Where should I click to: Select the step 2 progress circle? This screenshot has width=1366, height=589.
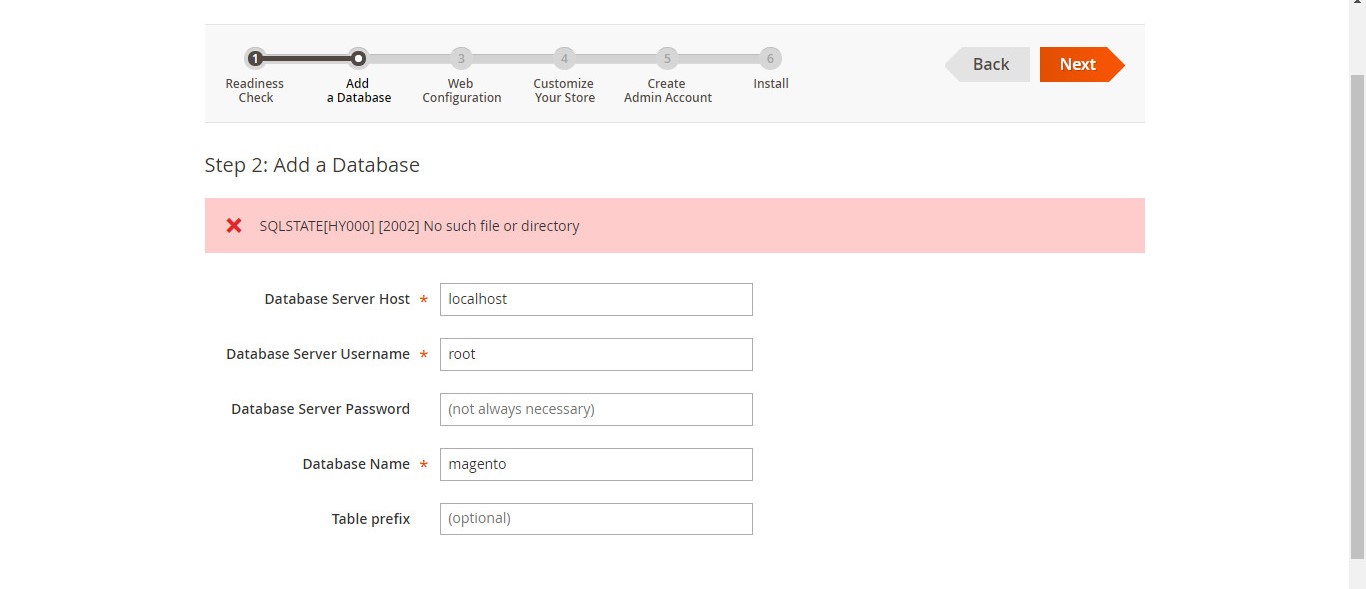[x=358, y=58]
